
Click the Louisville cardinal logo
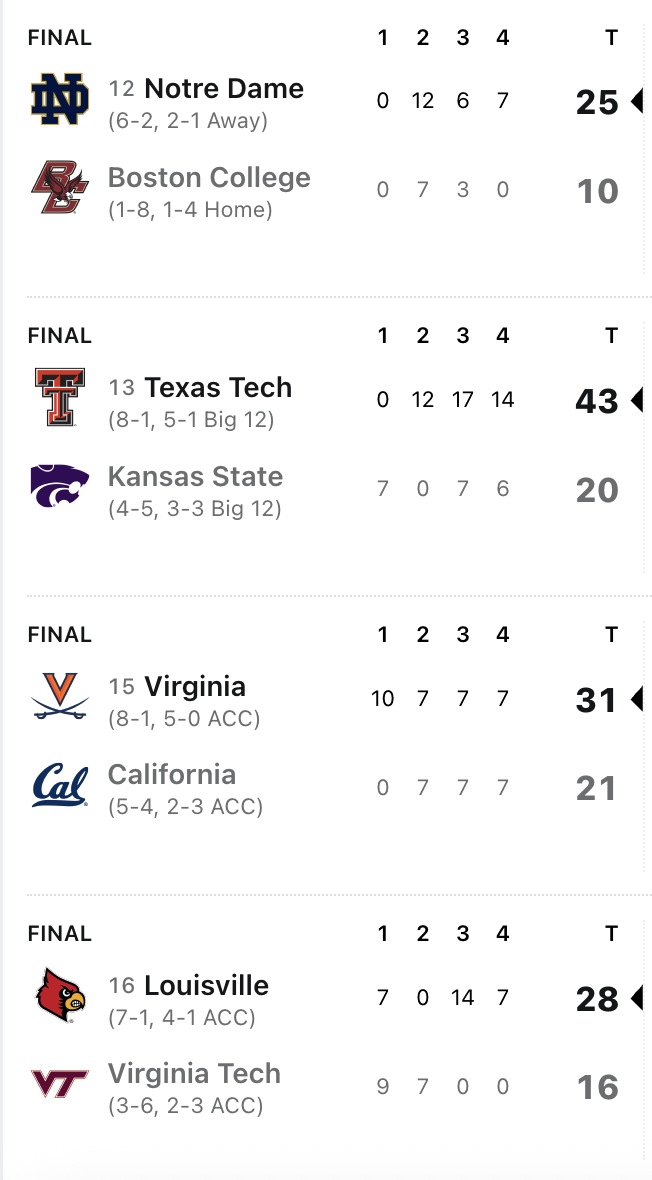pos(61,996)
